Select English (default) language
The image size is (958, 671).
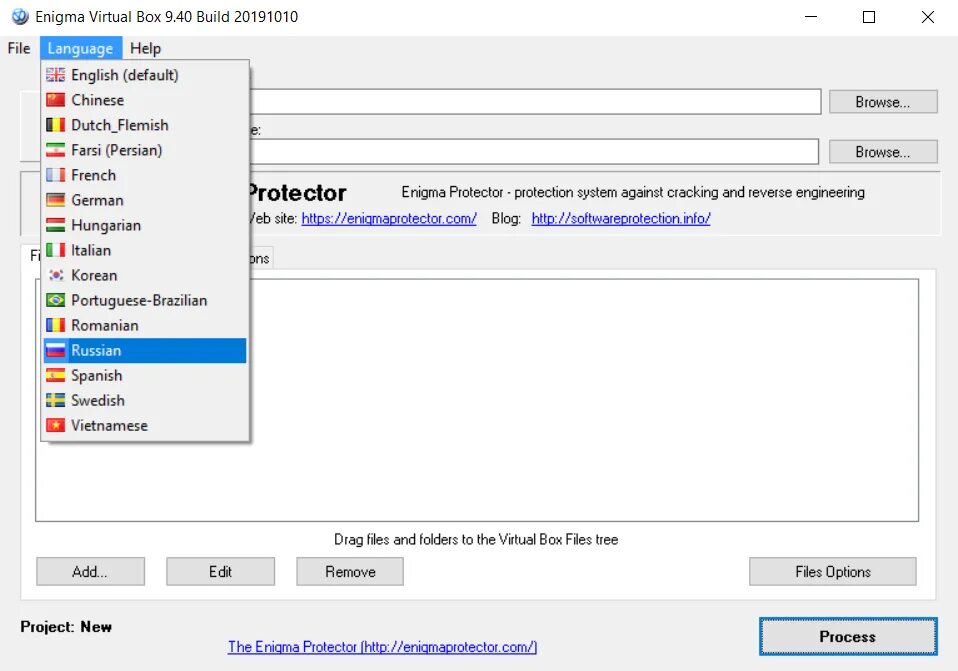[x=145, y=75]
